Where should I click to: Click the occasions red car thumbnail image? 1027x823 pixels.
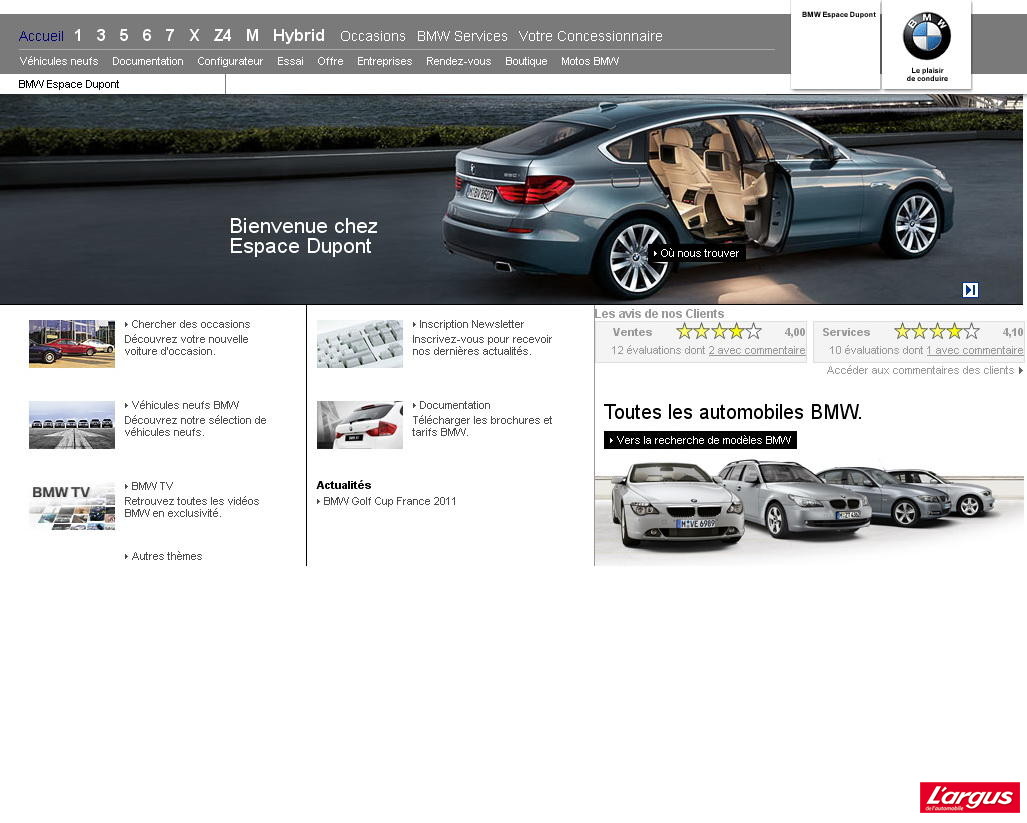(x=71, y=343)
